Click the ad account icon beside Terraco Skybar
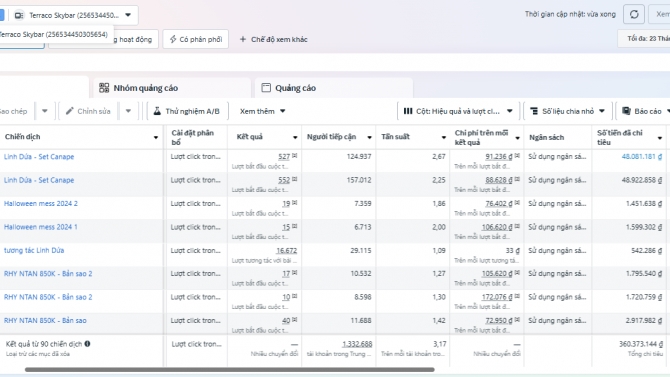Image resolution: width=670 pixels, height=377 pixels. [x=19, y=15]
